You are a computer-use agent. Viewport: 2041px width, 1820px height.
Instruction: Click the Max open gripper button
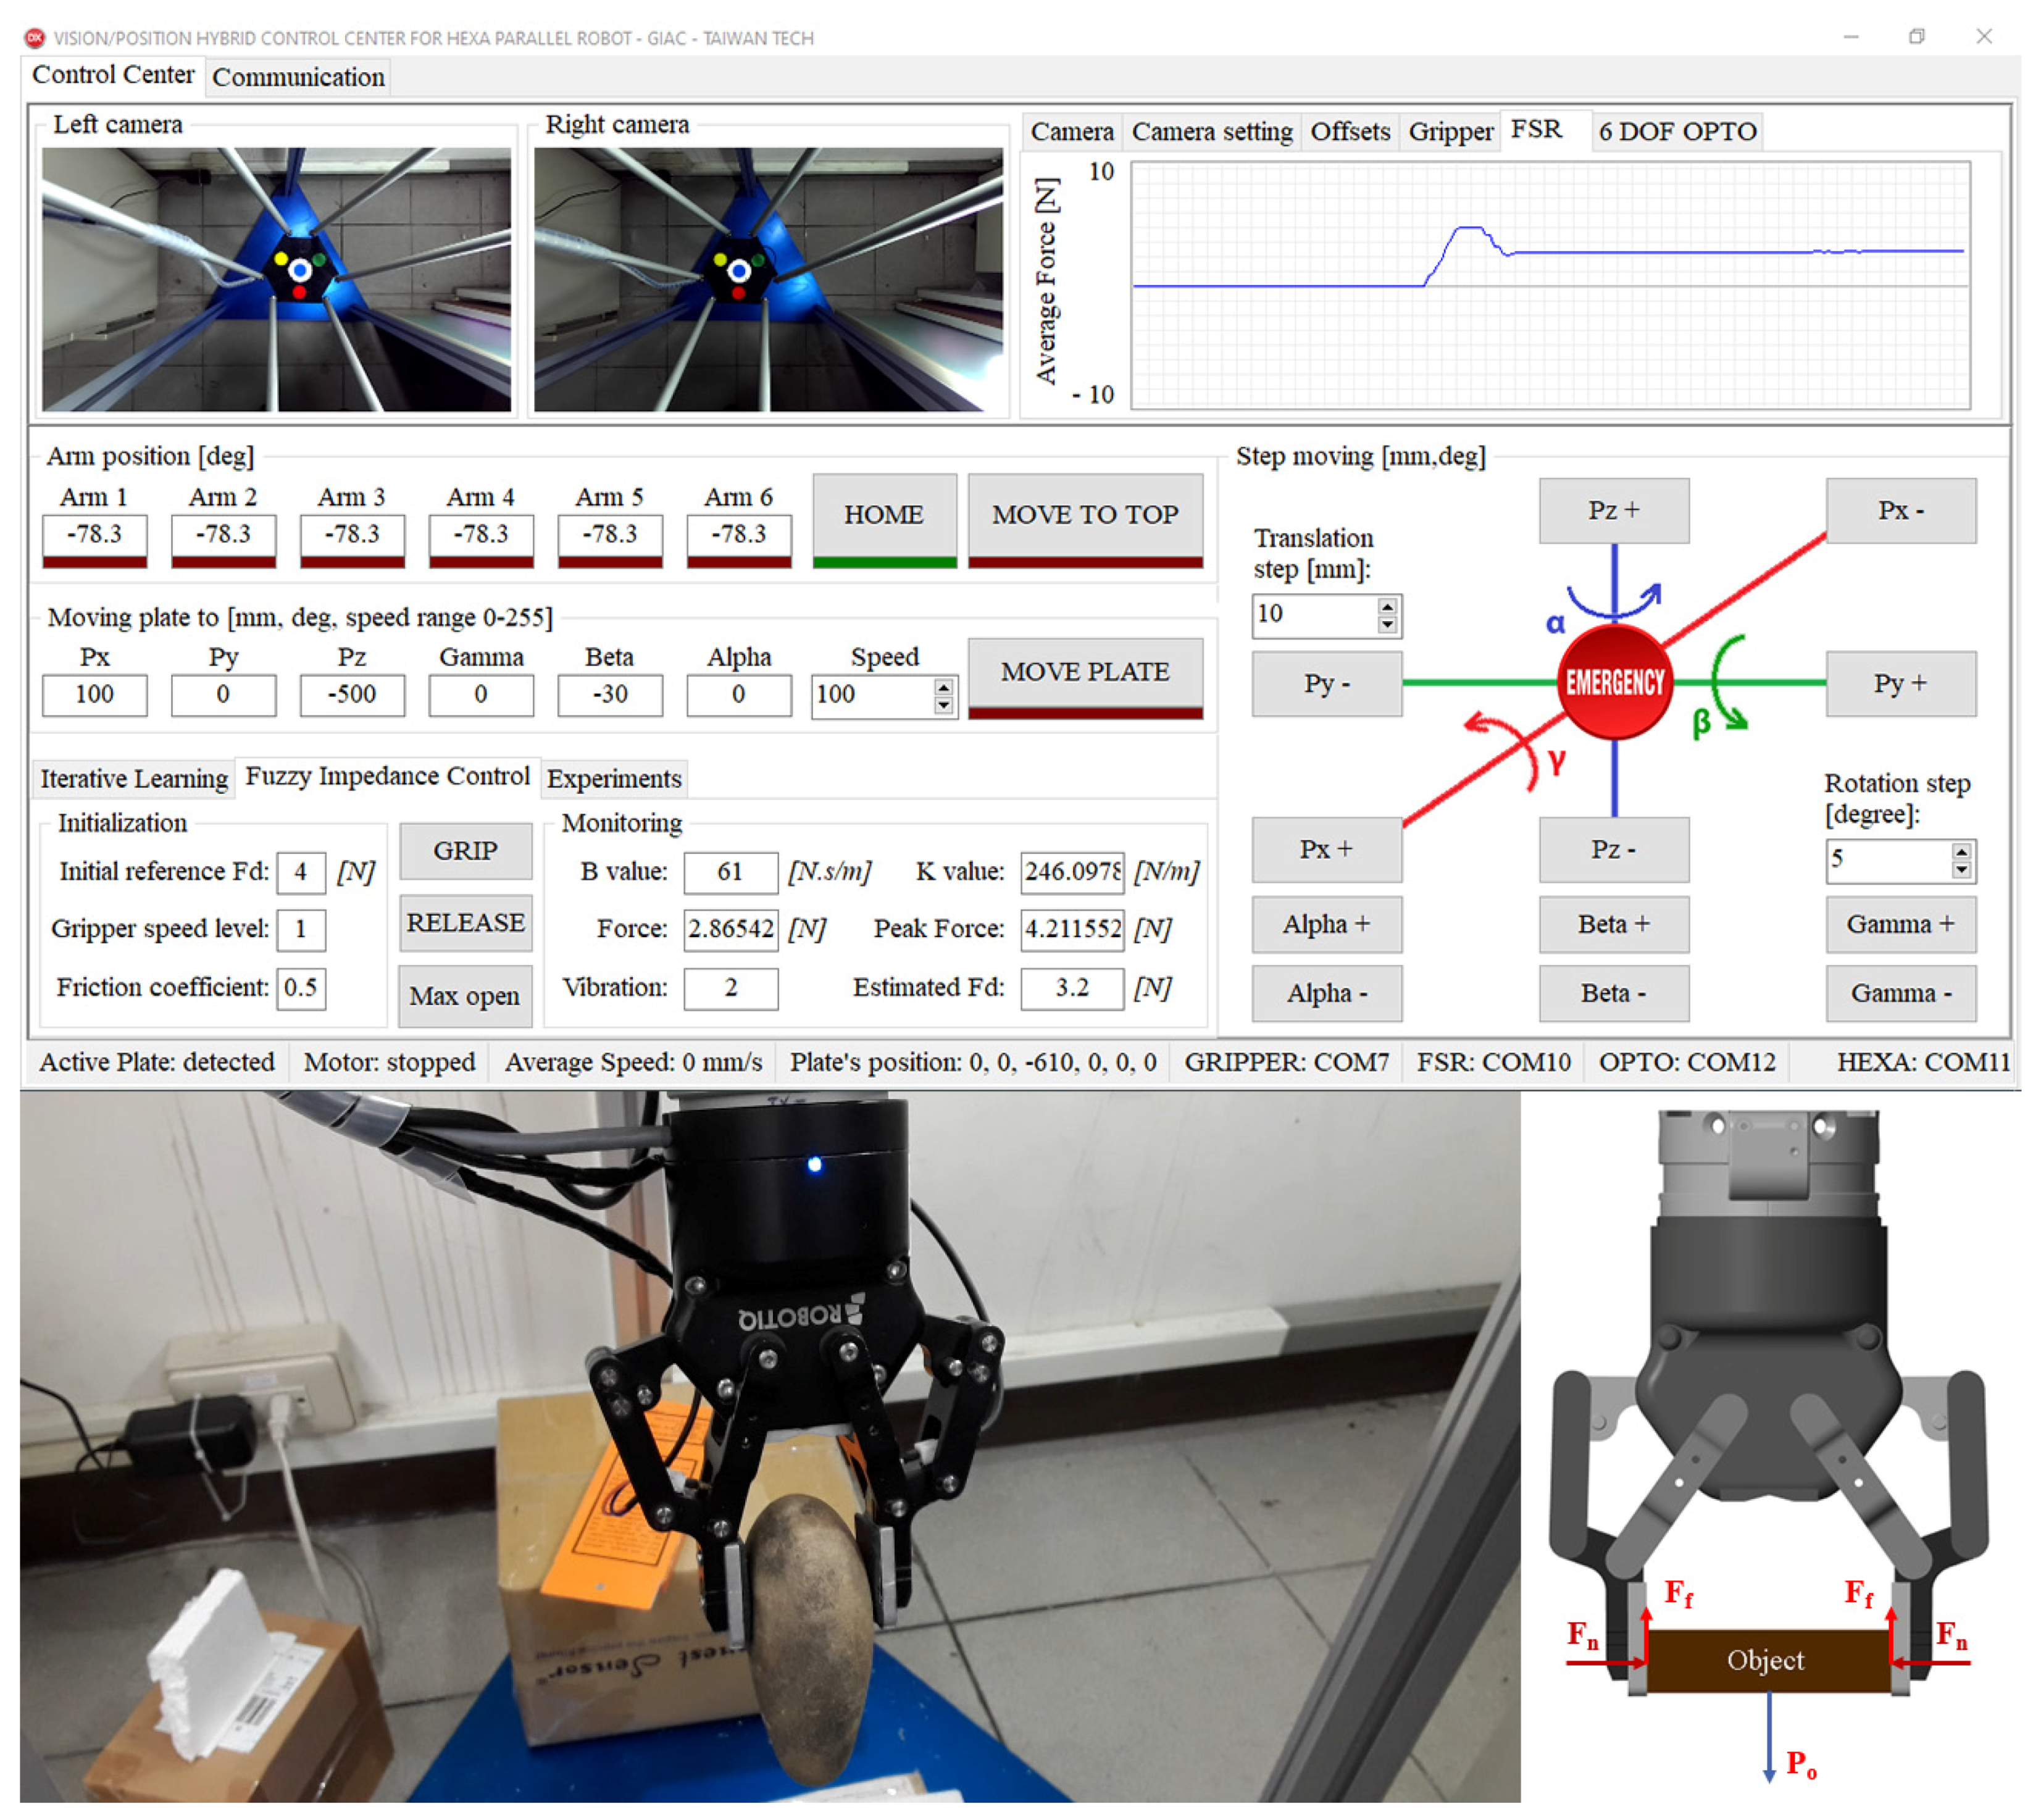[465, 995]
